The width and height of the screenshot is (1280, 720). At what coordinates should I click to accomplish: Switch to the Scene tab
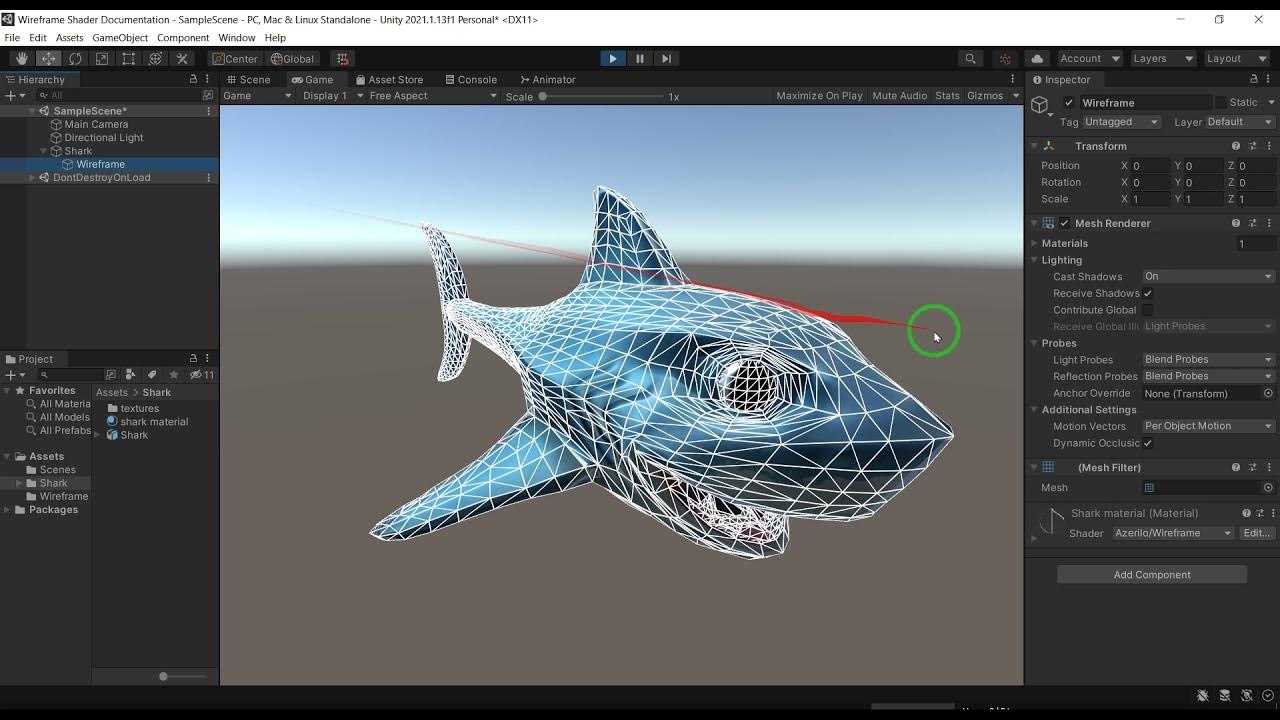pyautogui.click(x=248, y=80)
